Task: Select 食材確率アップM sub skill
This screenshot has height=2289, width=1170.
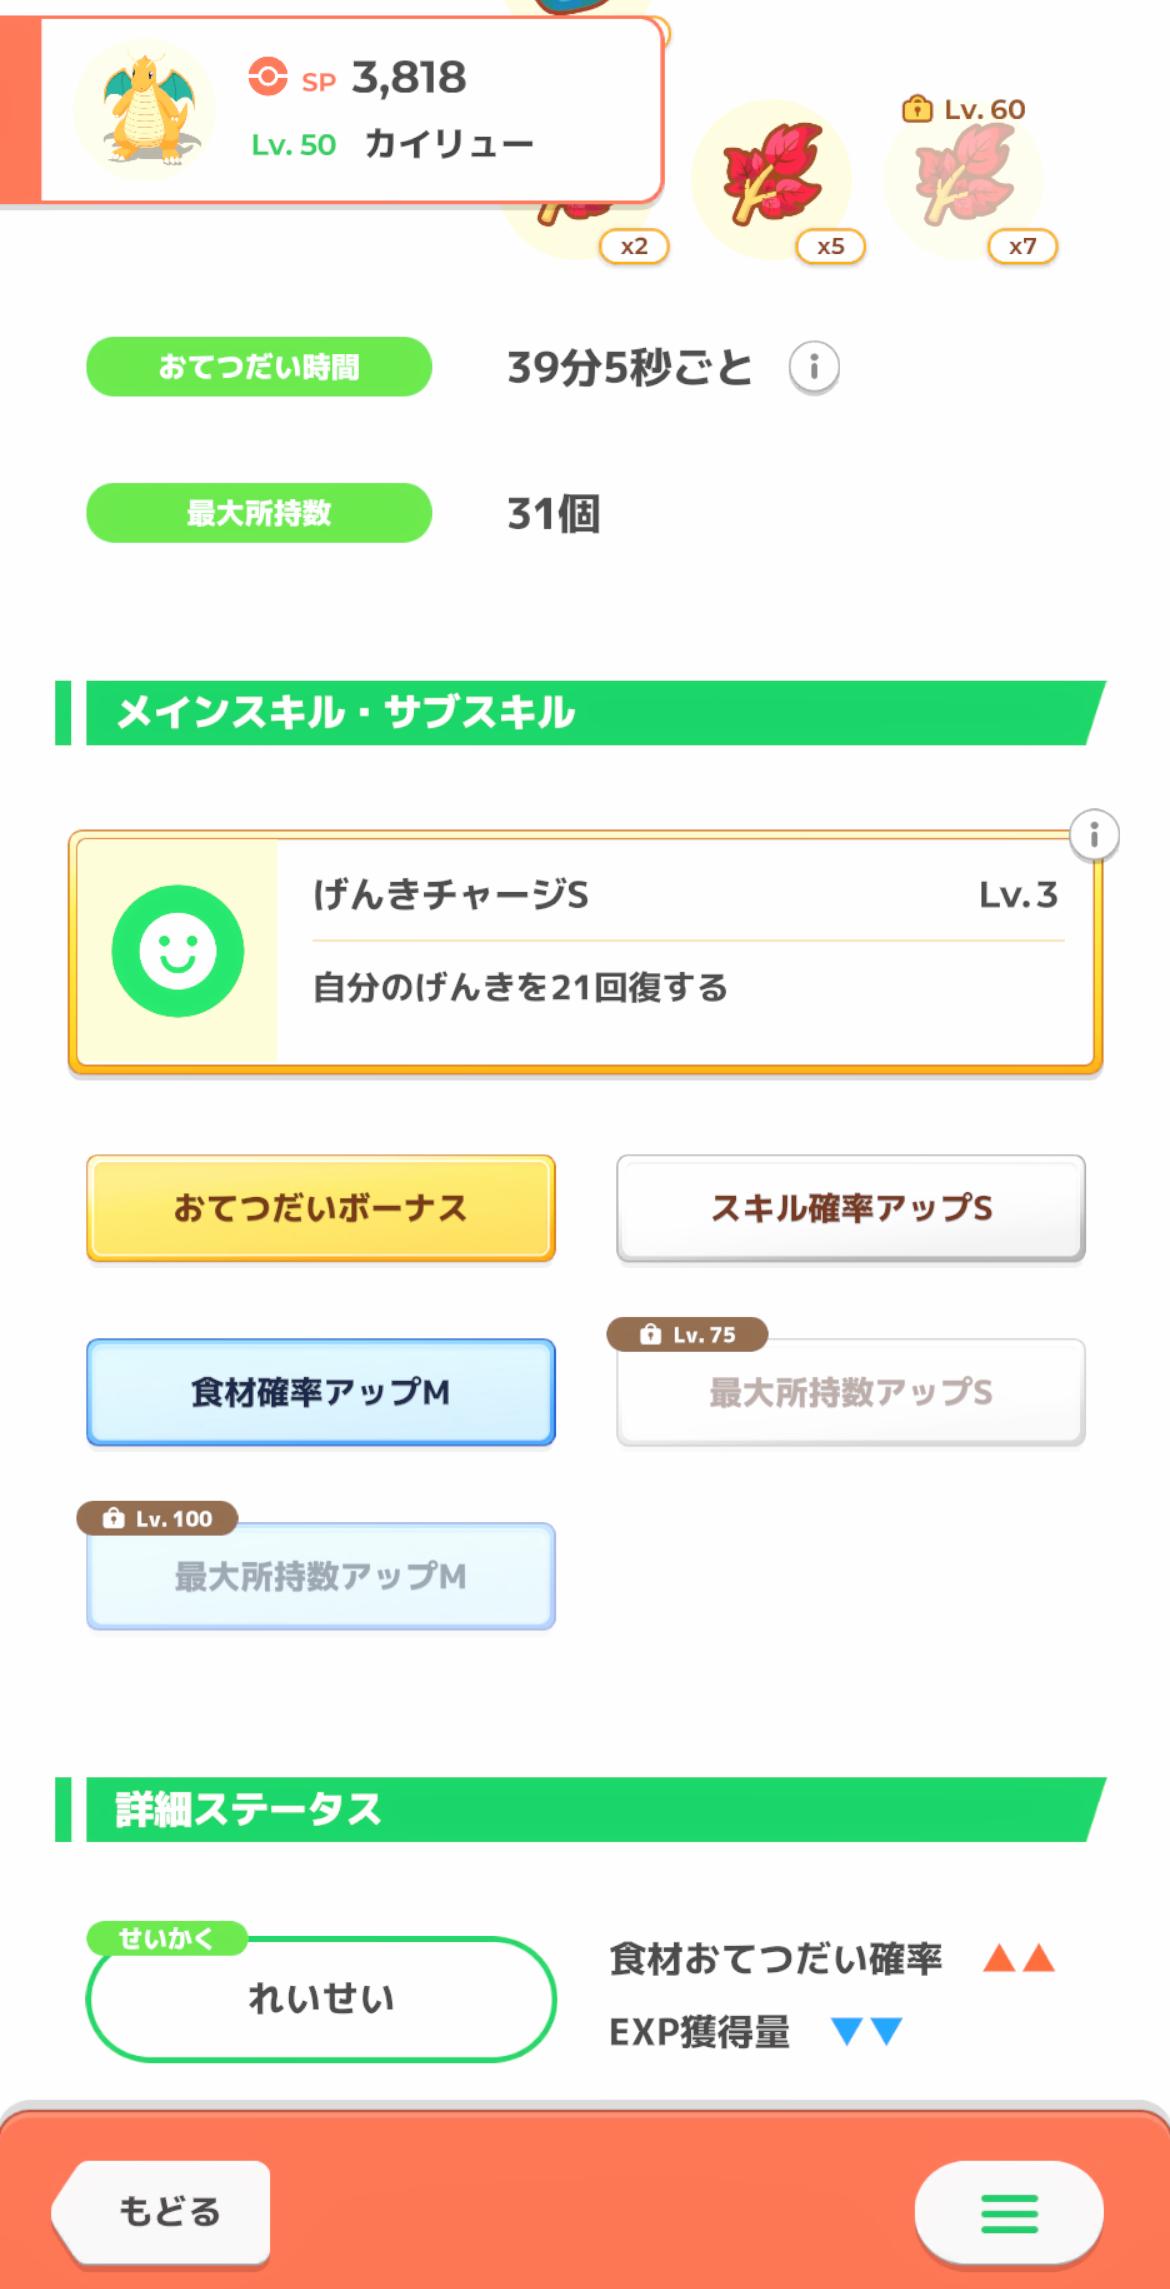Action: pos(321,1392)
